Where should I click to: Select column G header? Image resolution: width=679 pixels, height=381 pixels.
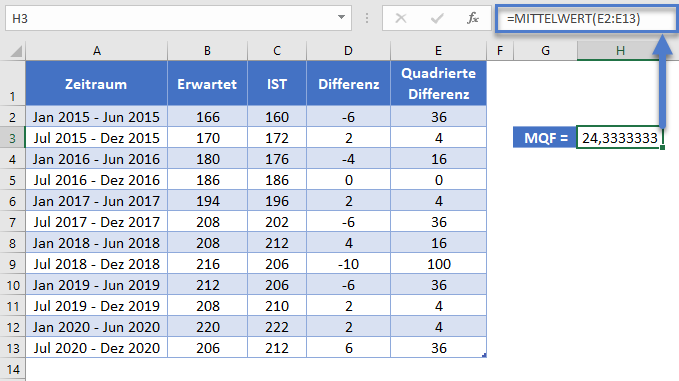pos(545,51)
